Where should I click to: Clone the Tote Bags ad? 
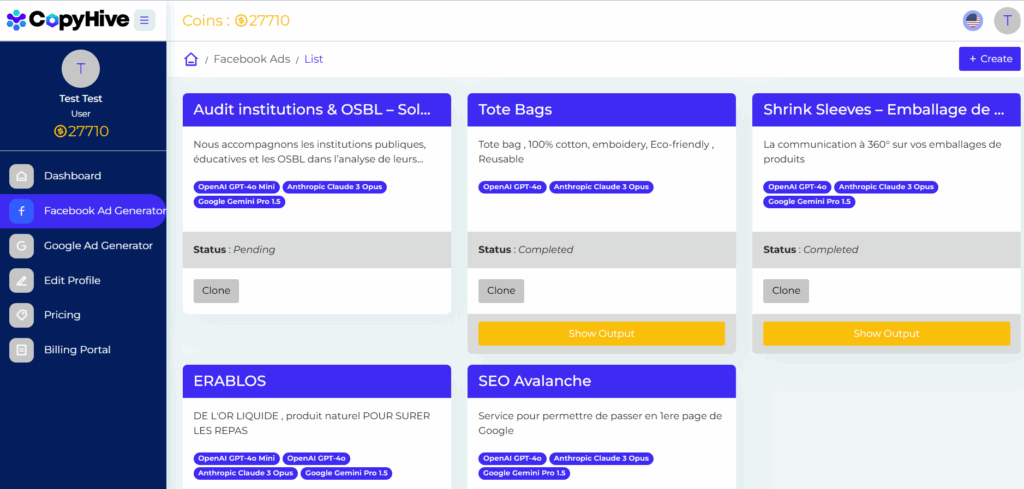pos(501,291)
